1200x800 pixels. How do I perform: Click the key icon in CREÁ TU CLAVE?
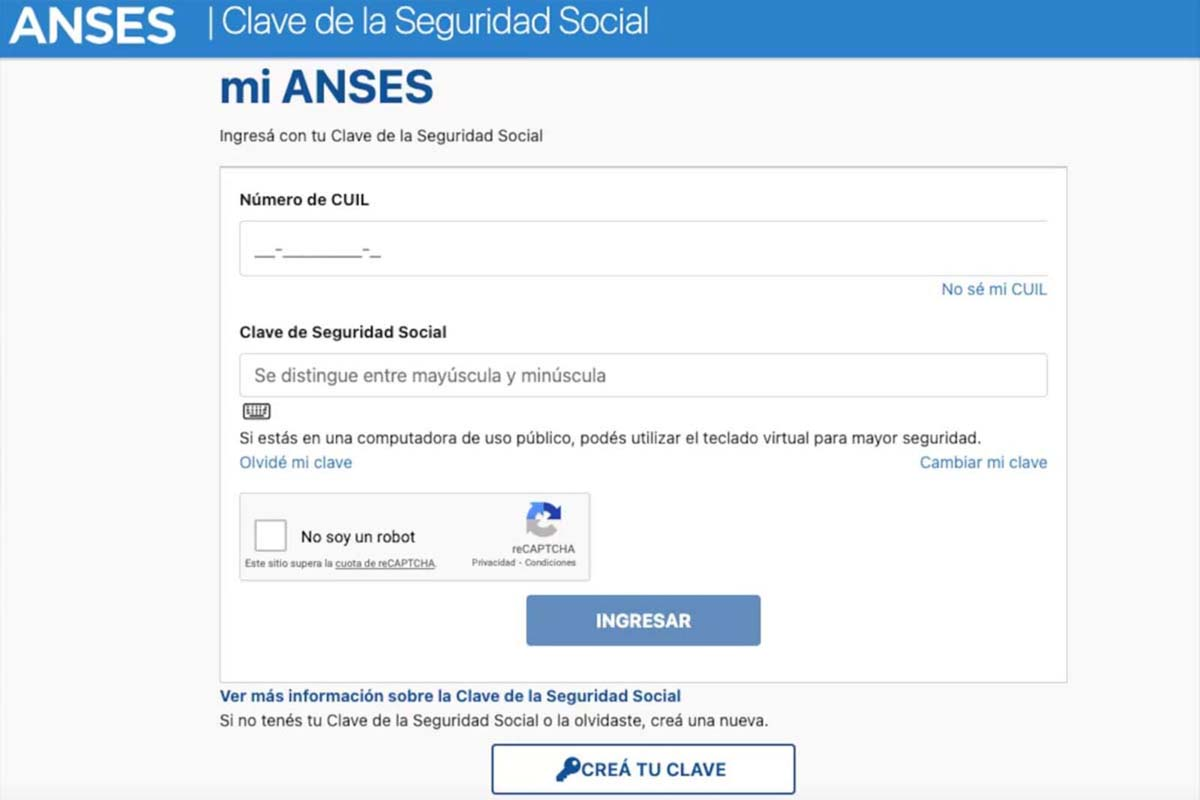[567, 769]
